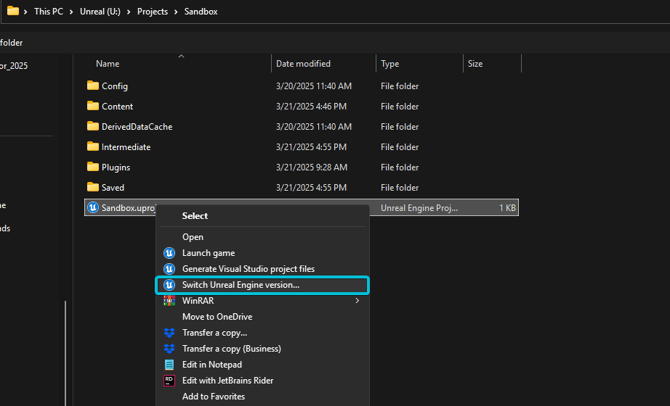Click the Unreal Engine Proj... type cell
The height and width of the screenshot is (406, 670).
tap(419, 208)
